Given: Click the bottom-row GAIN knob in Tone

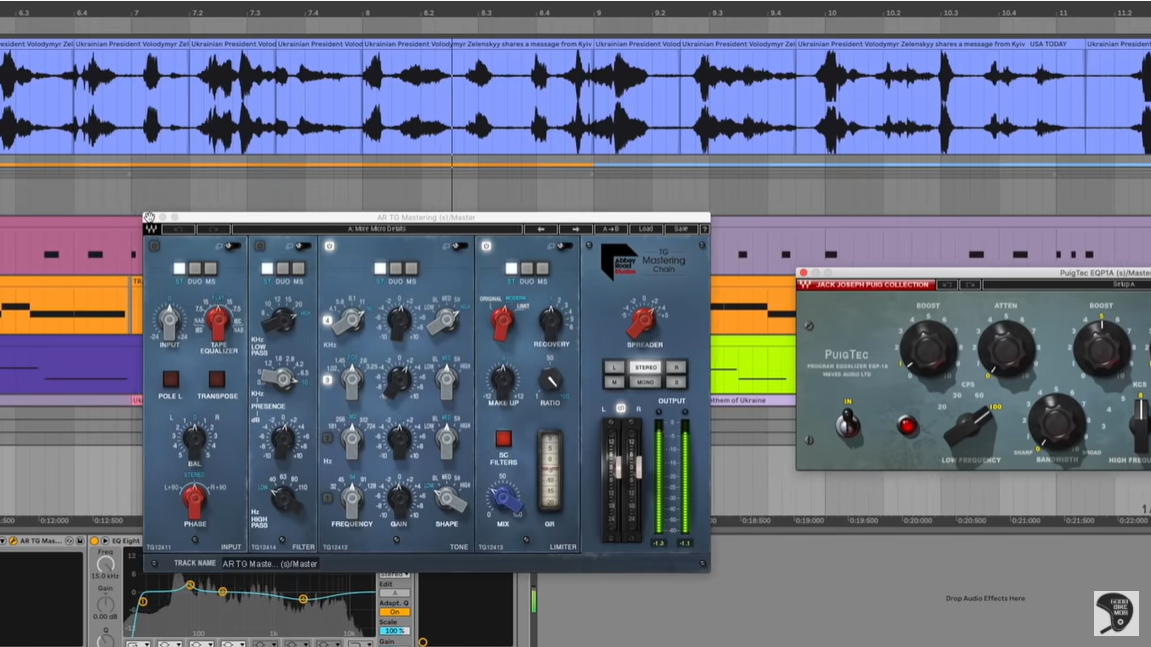Looking at the screenshot, I should (x=399, y=500).
